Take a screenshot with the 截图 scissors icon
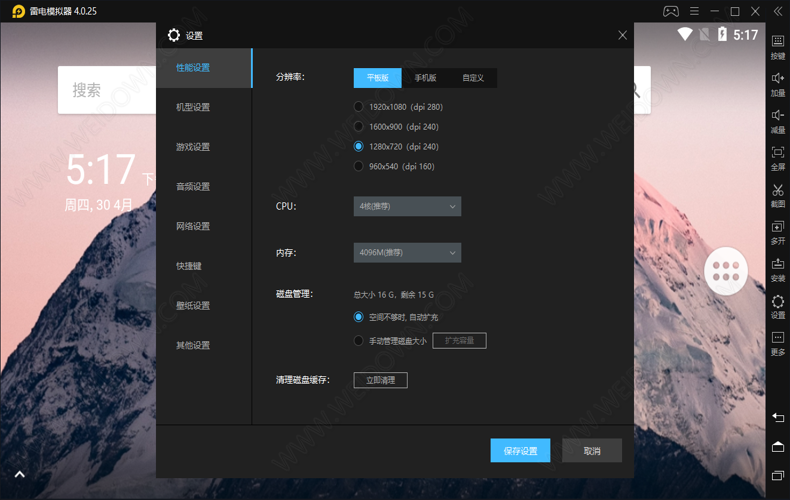This screenshot has width=790, height=500. [x=777, y=191]
